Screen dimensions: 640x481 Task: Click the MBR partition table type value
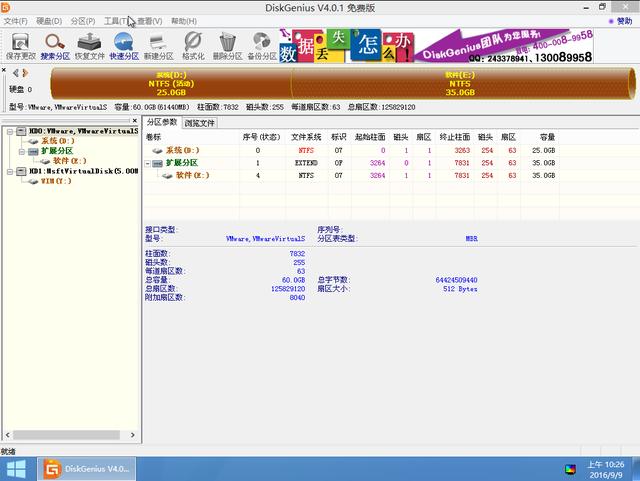pos(471,238)
